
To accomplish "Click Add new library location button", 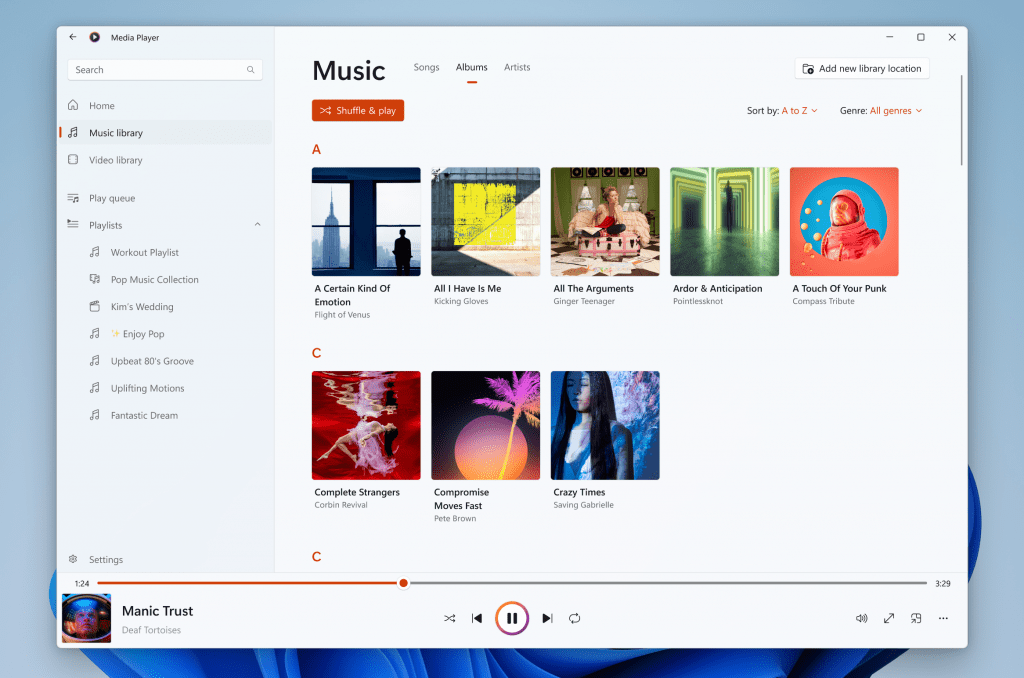I will click(x=862, y=69).
